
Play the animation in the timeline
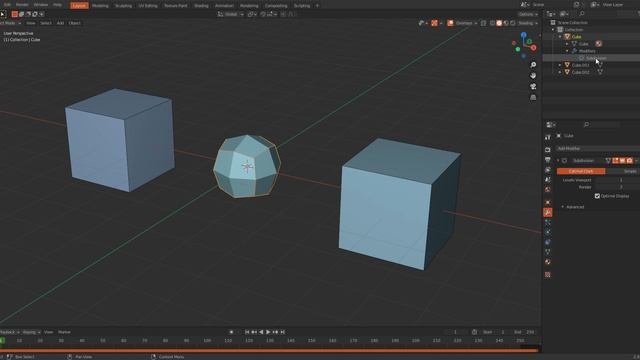268,332
